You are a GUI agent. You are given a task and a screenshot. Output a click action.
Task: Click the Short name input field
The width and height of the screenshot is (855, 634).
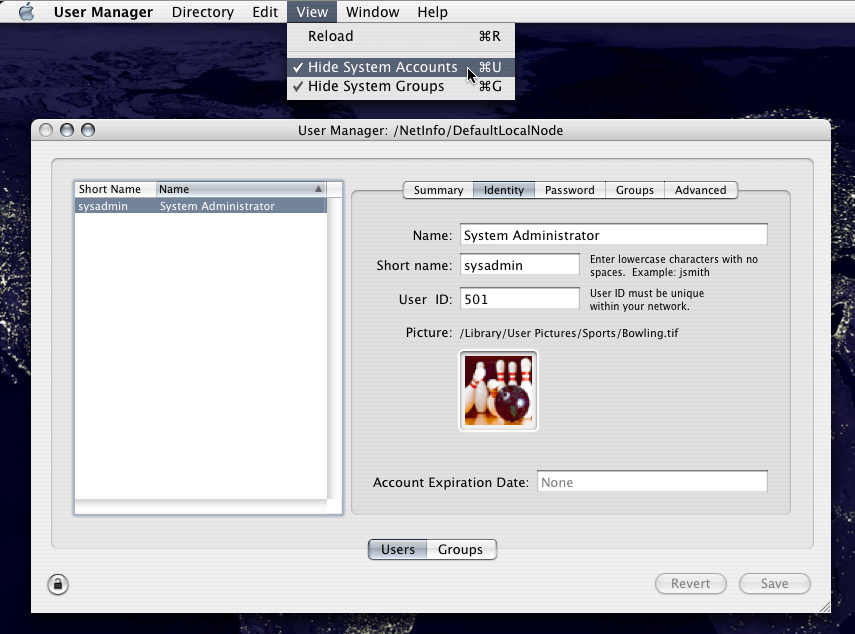click(520, 265)
